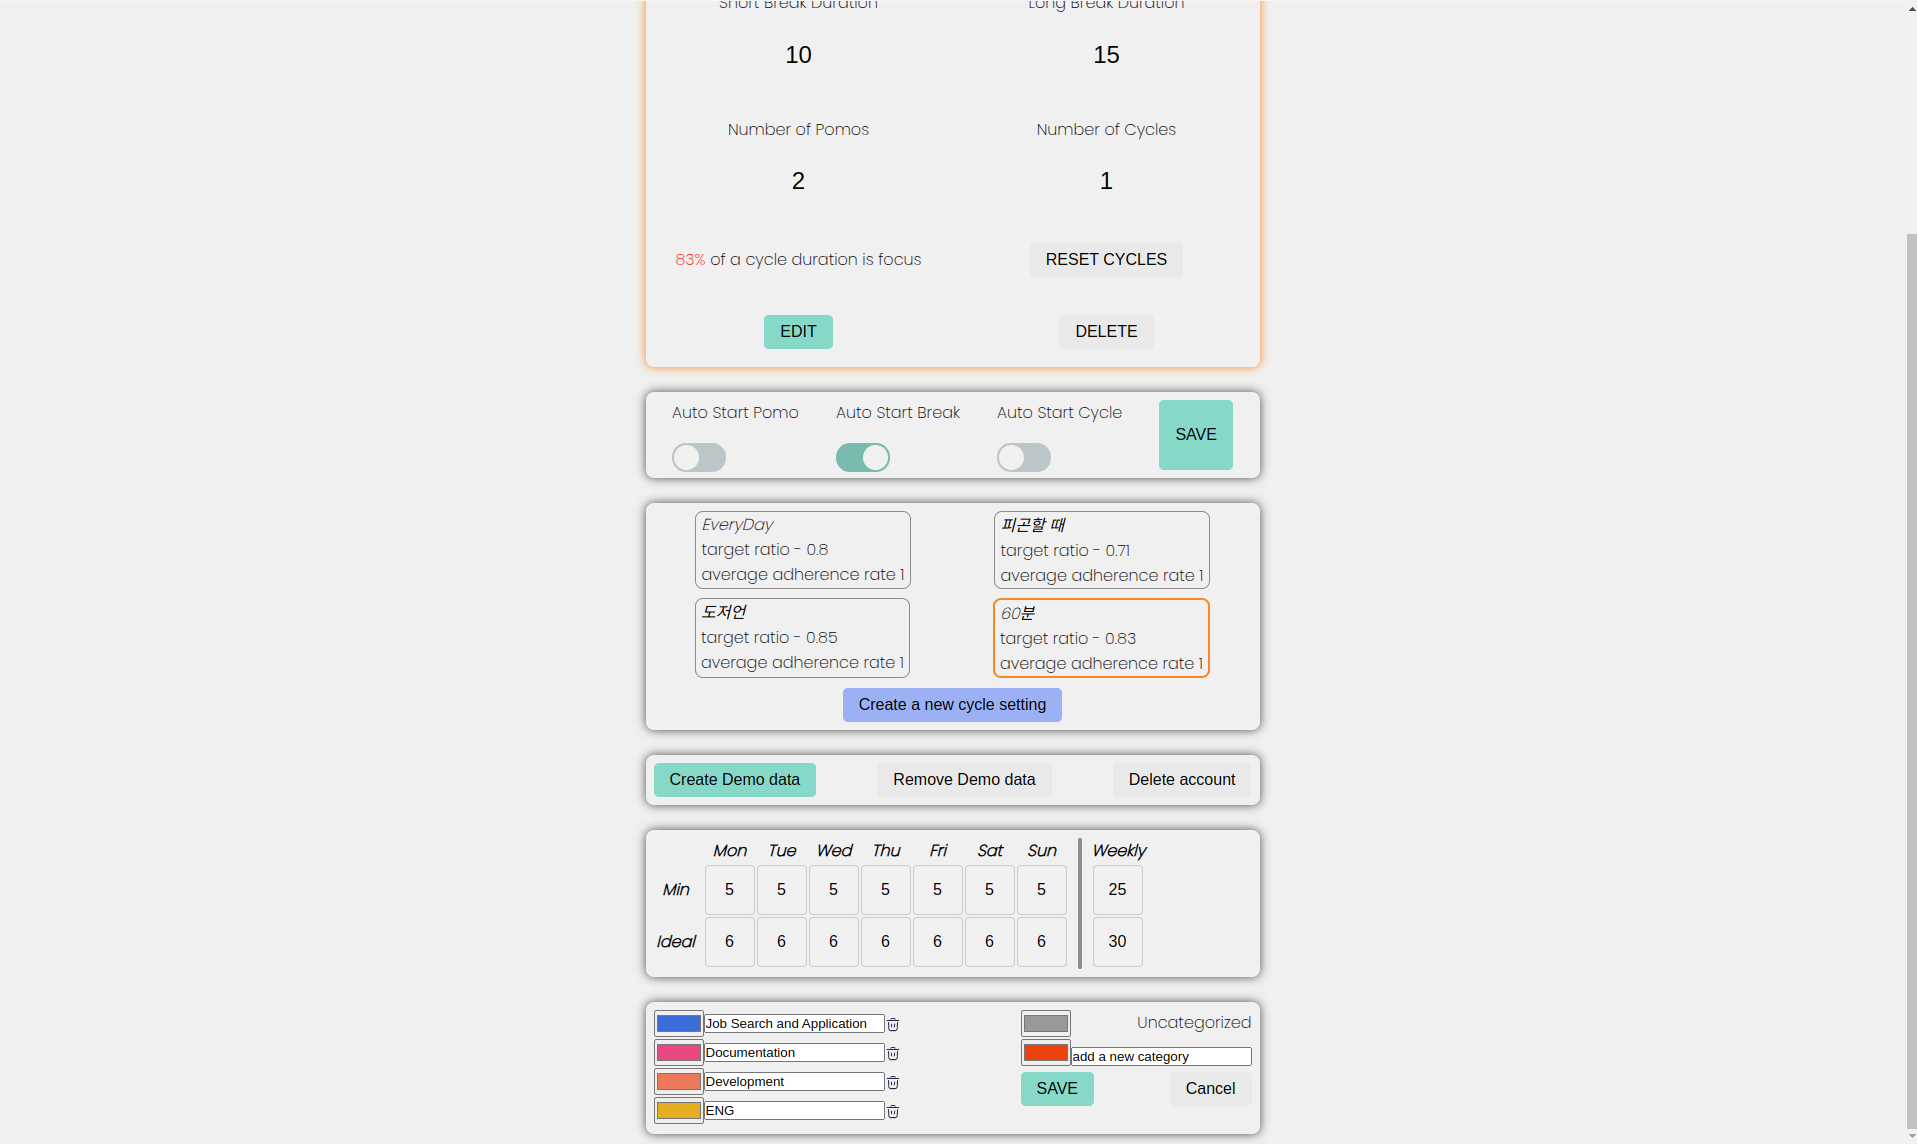Toggle Auto Start Cycle on
The height and width of the screenshot is (1144, 1917).
tap(1023, 457)
